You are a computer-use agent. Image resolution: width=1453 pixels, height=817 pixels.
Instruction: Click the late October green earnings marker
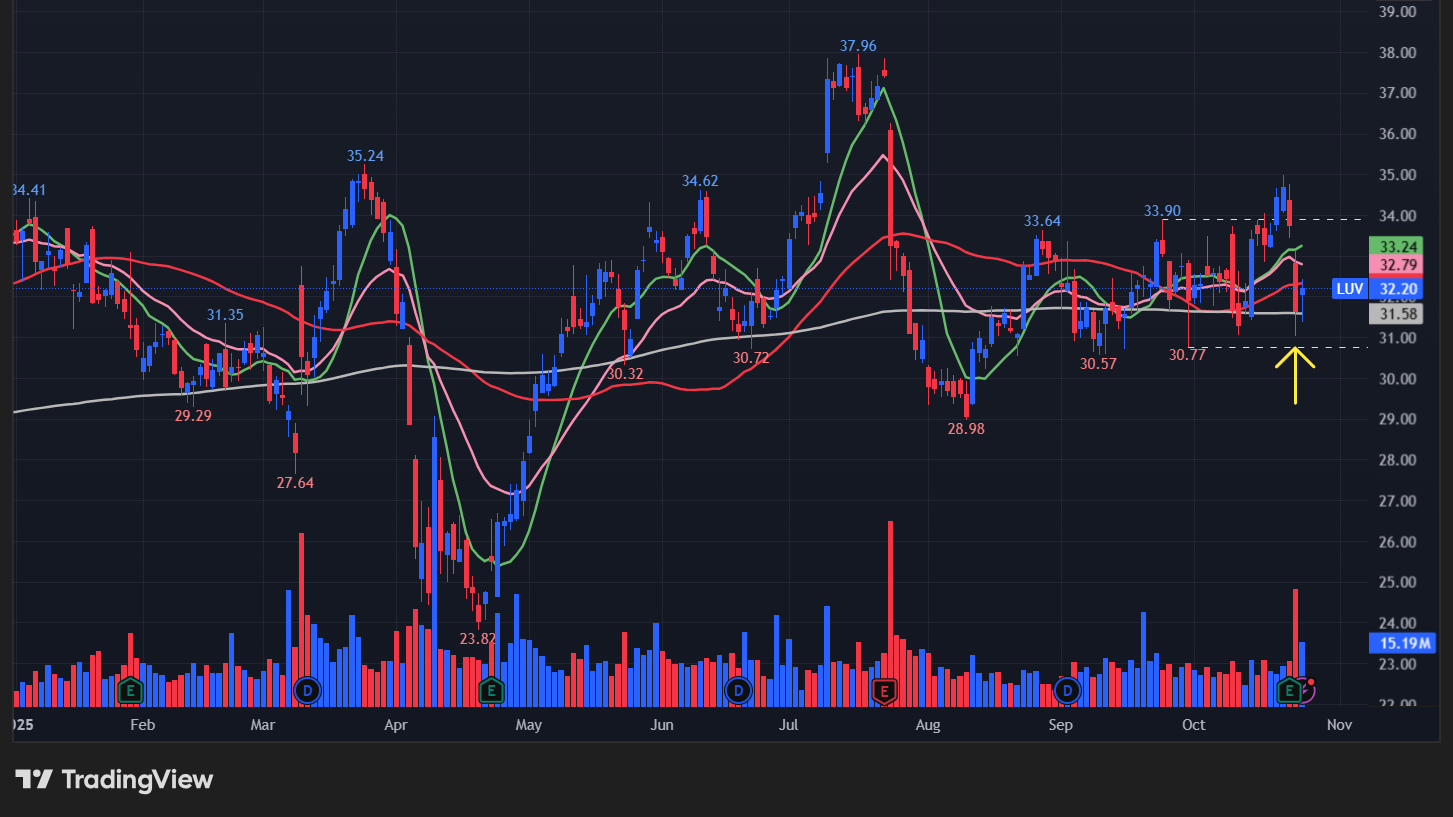coord(1290,690)
